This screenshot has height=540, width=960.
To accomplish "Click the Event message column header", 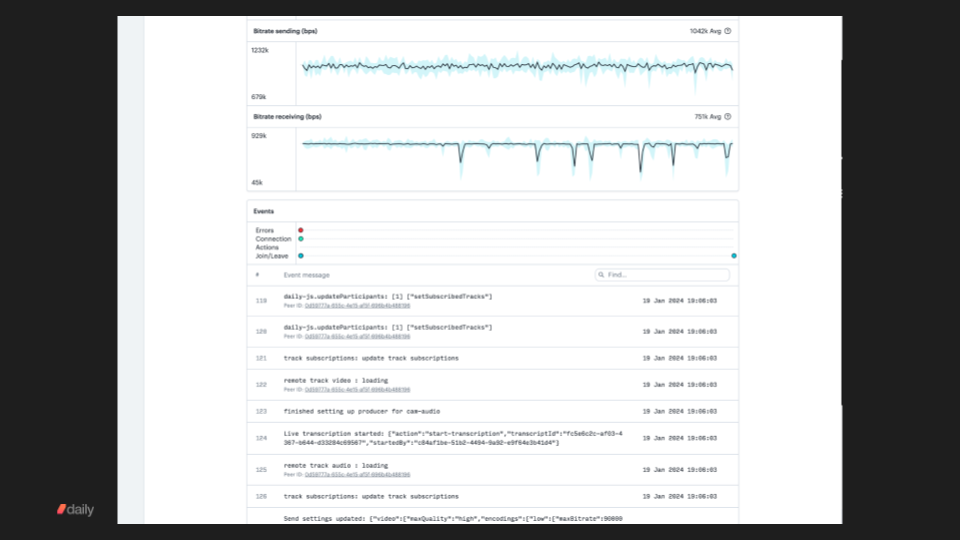I will 306,275.
